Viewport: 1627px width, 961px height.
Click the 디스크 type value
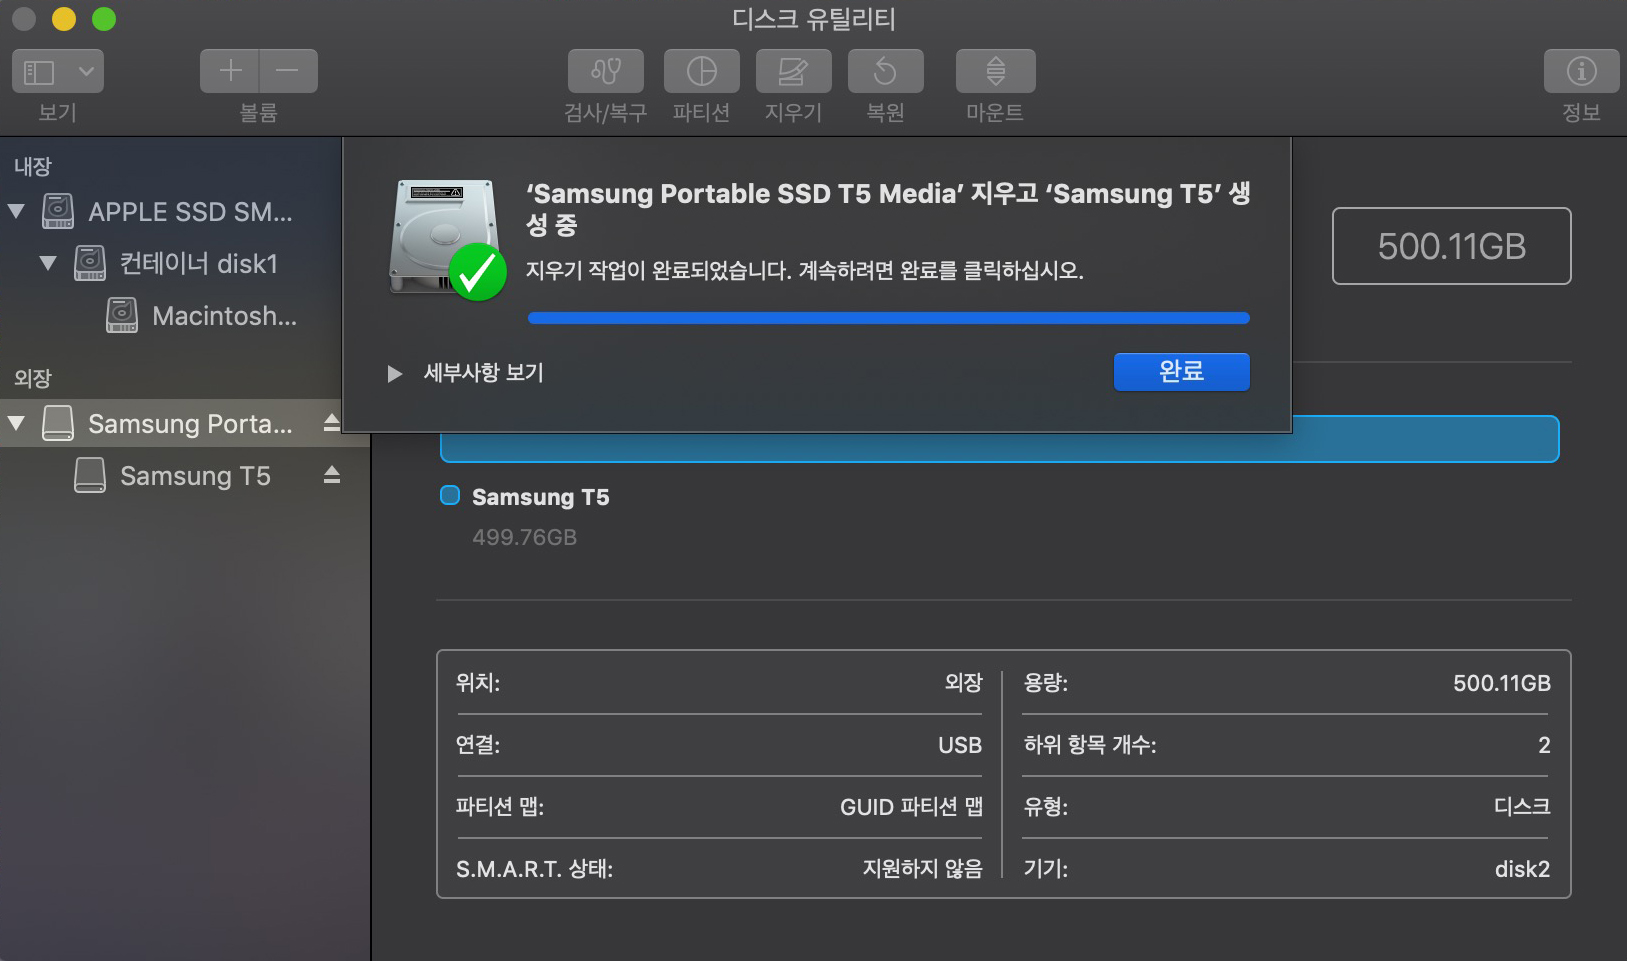[x=1522, y=807]
